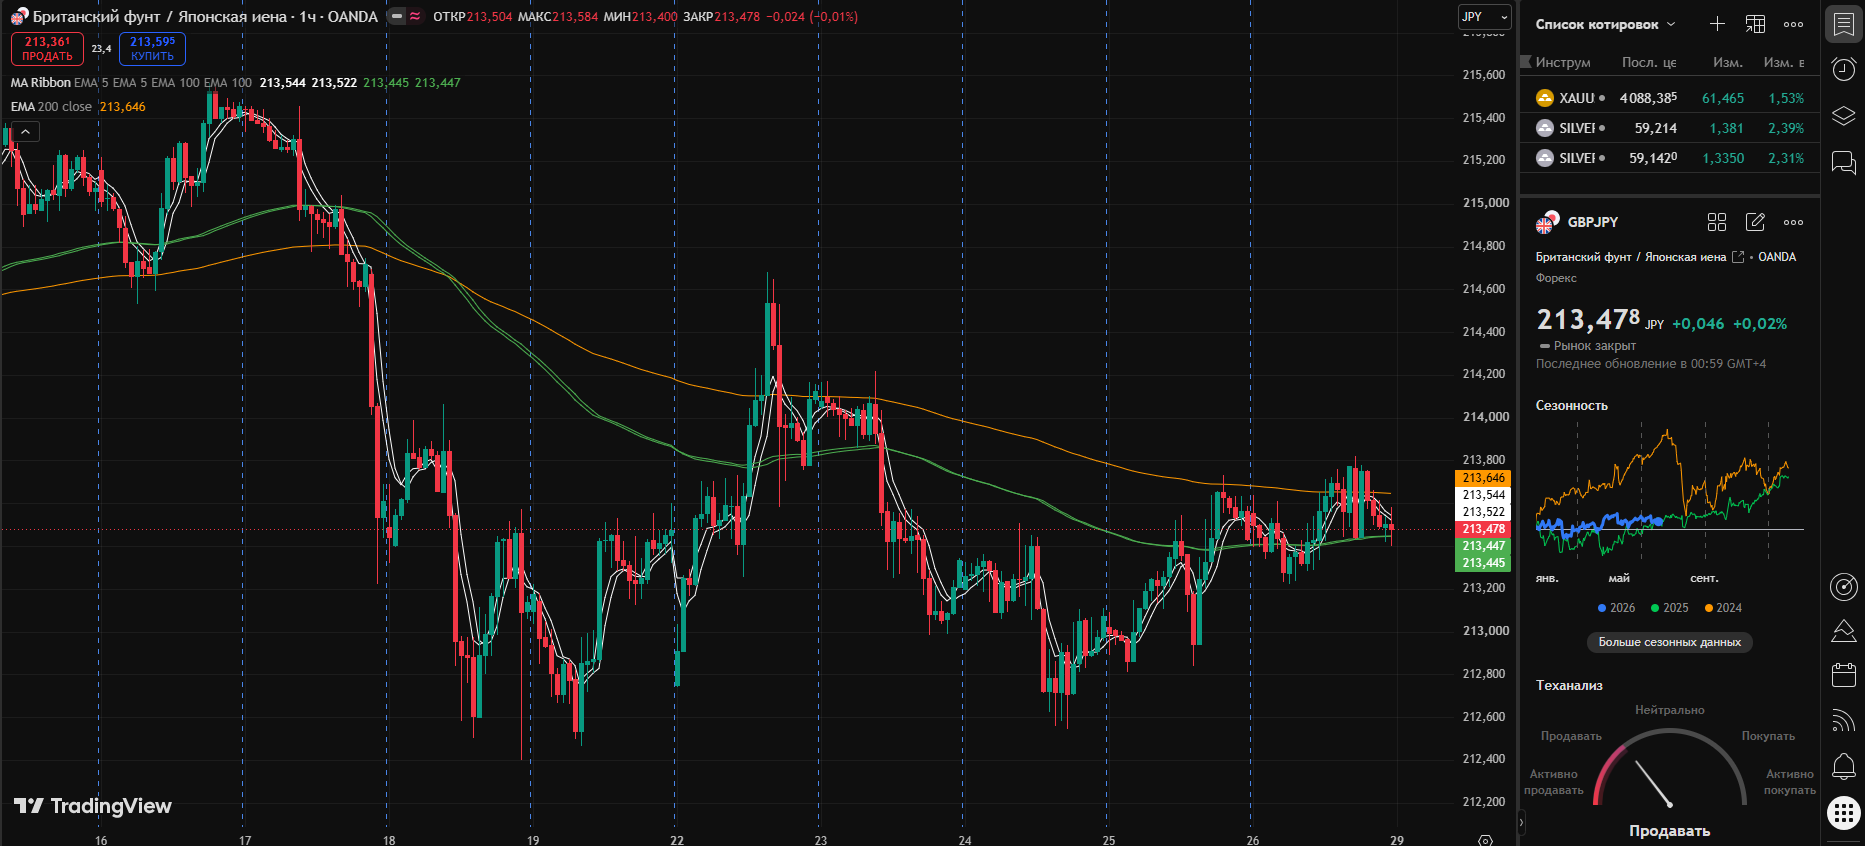Open the screener radar icon
Screen dimensions: 1865x846
(x=1843, y=587)
